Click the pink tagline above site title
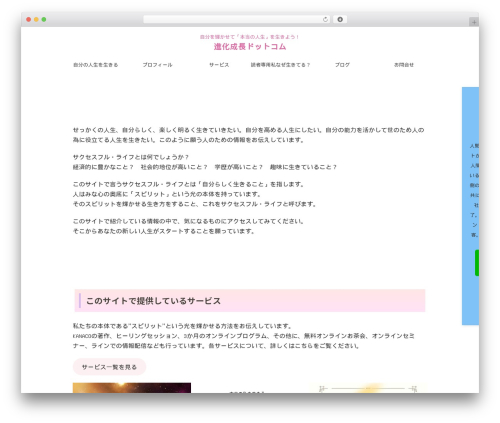 click(x=249, y=37)
